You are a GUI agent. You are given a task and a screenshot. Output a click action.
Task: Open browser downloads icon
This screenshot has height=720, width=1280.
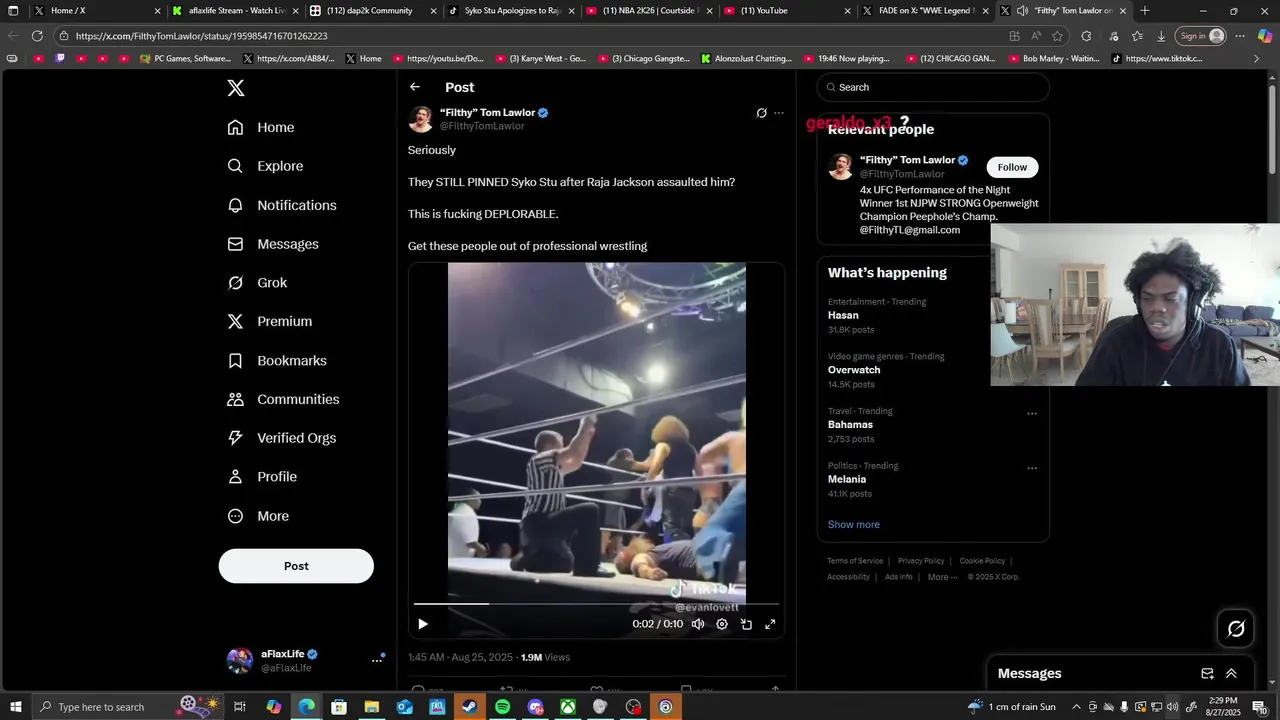pos(1161,36)
